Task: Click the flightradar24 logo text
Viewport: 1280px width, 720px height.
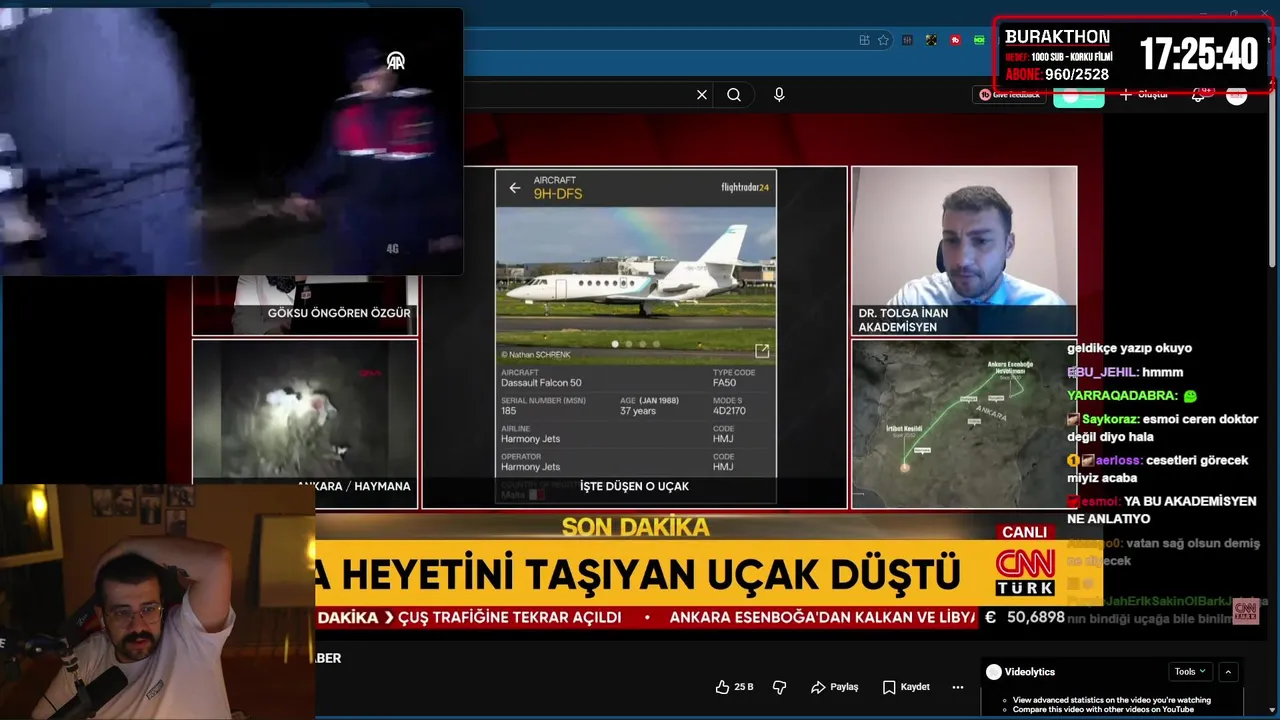Action: [x=745, y=187]
